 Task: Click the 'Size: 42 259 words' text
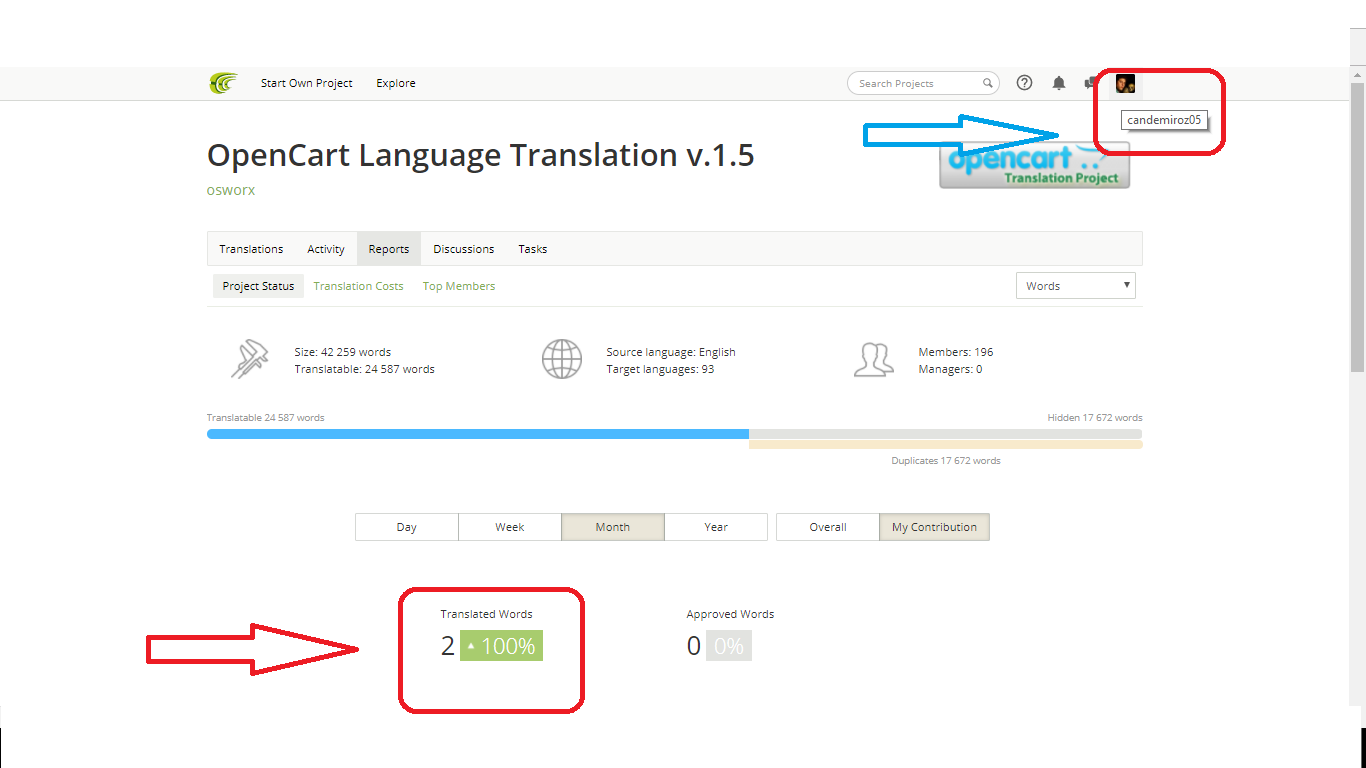[x=343, y=352]
